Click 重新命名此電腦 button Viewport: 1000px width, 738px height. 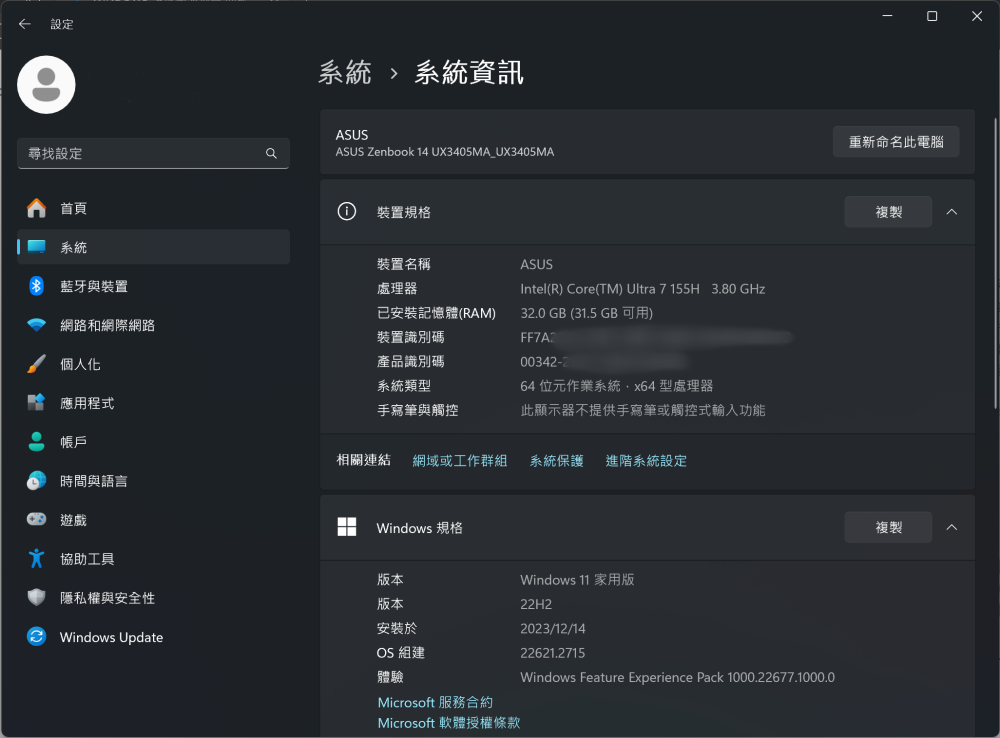coord(896,142)
